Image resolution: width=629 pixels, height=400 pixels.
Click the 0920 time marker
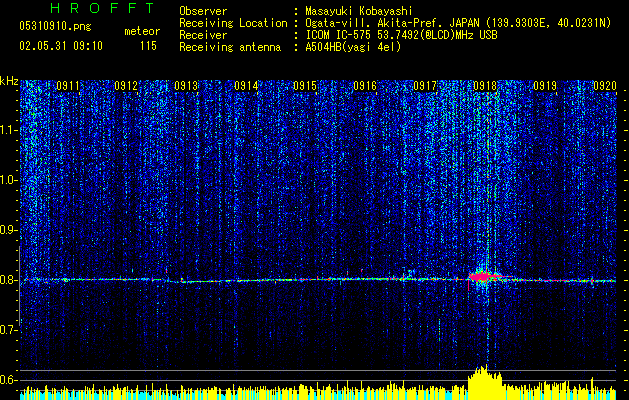(x=605, y=86)
